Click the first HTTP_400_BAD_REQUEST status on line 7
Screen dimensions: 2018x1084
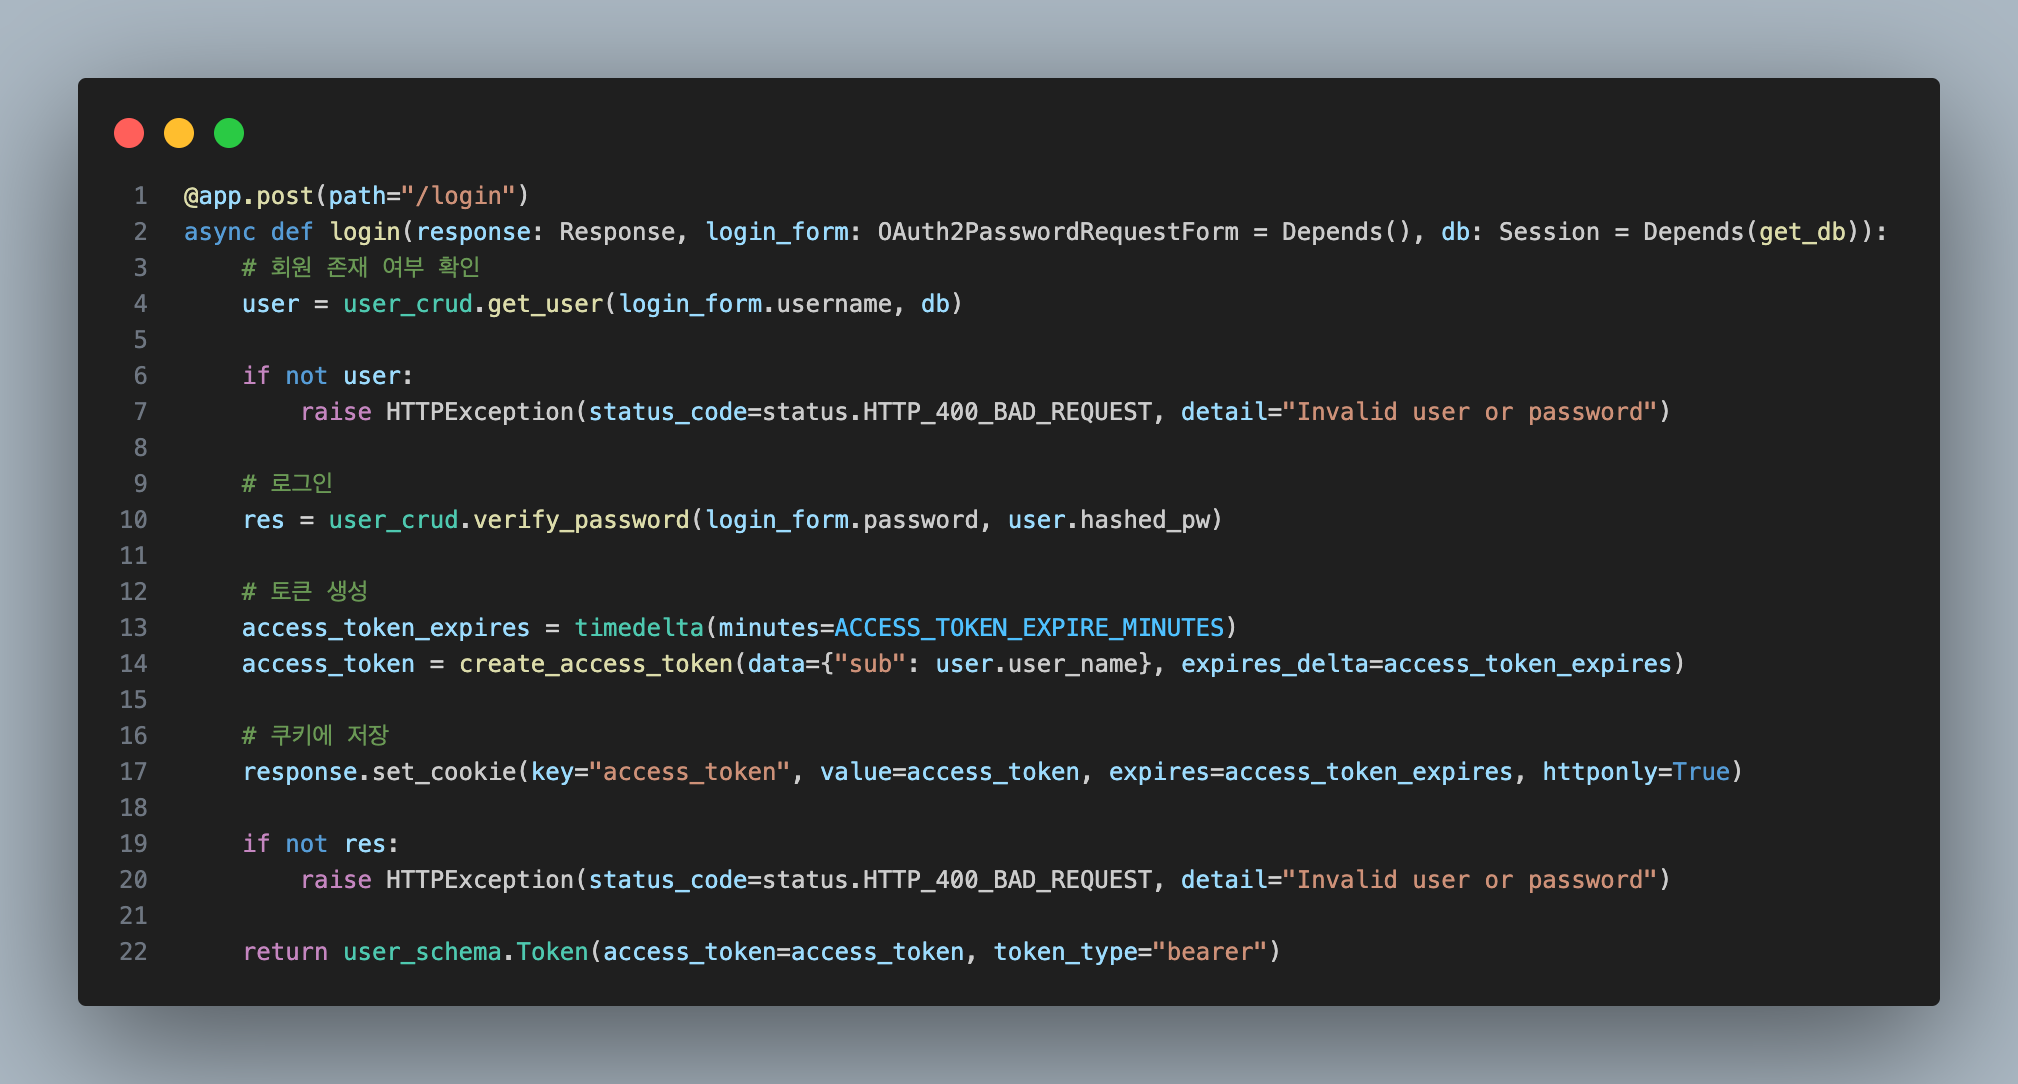point(1007,412)
